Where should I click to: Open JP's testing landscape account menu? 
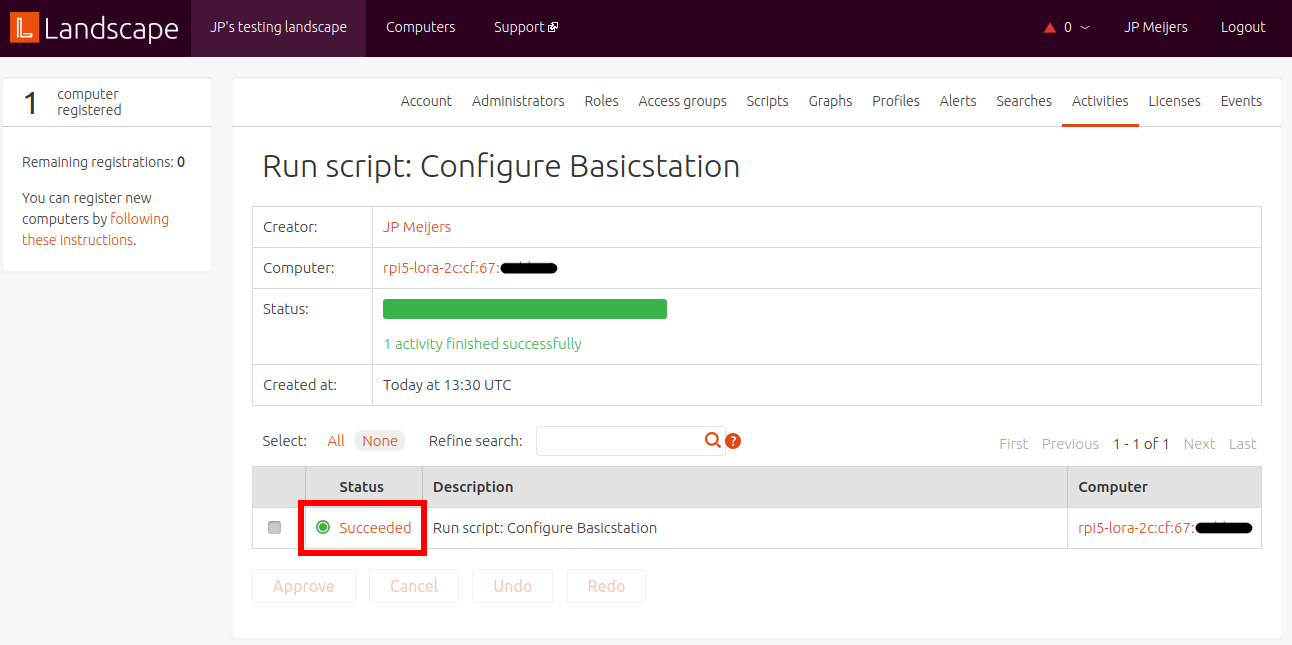click(x=278, y=28)
